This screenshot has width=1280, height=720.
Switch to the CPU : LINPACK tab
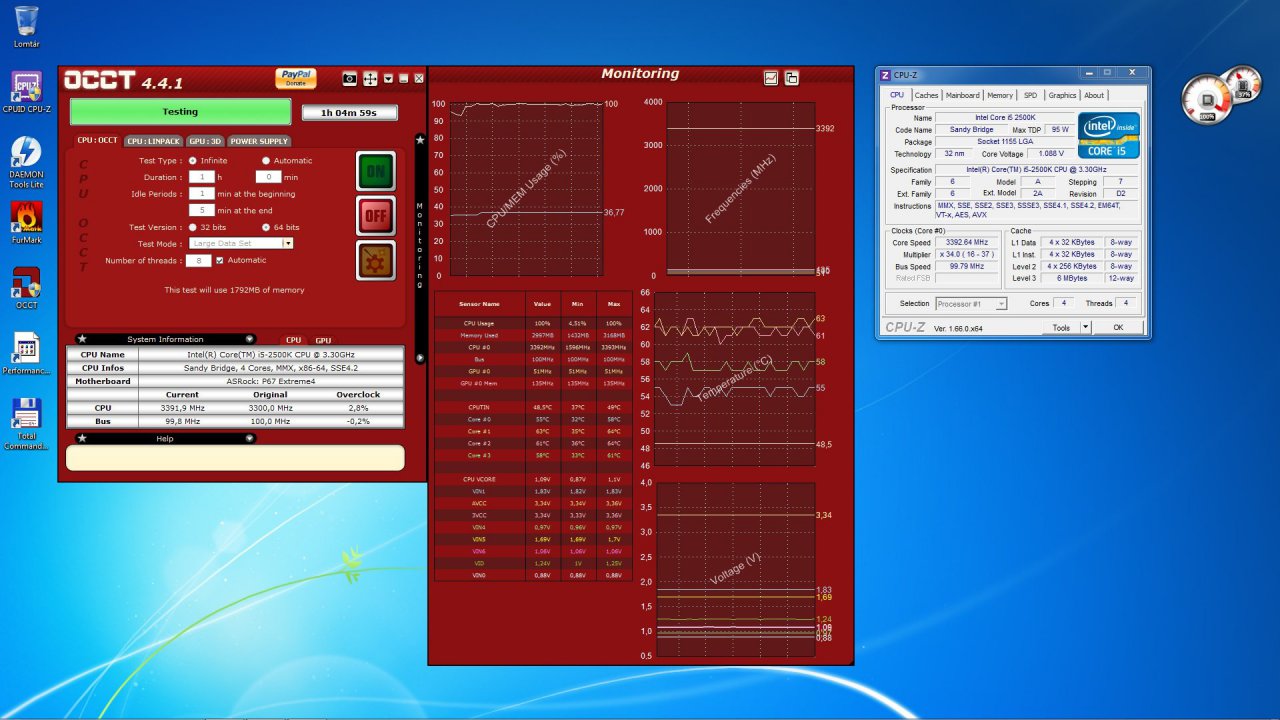pyautogui.click(x=153, y=141)
